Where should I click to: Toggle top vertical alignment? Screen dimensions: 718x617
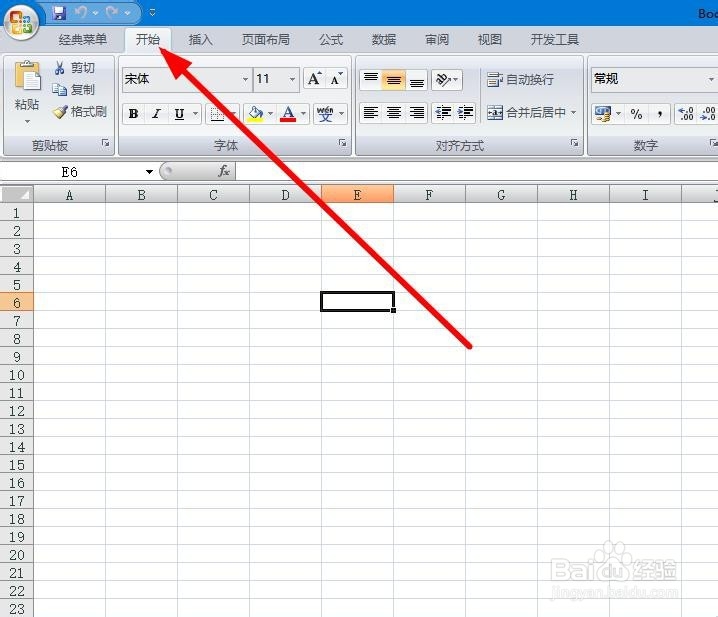click(x=371, y=80)
